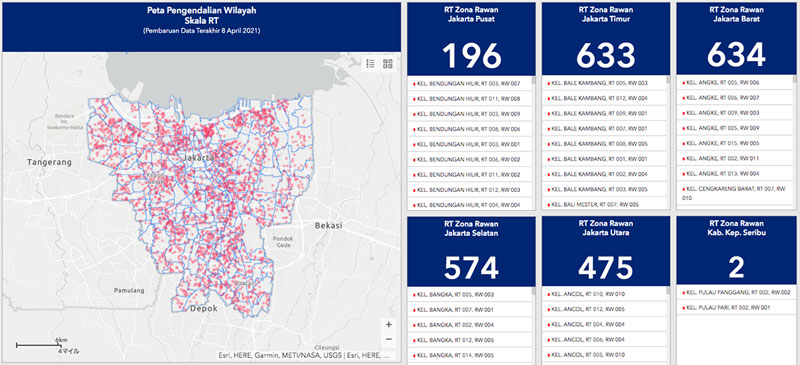Viewport: 800px width, 365px height.
Task: Click red marker beside Bendungan Hilir RT 003 RW 007
Action: [x=414, y=83]
